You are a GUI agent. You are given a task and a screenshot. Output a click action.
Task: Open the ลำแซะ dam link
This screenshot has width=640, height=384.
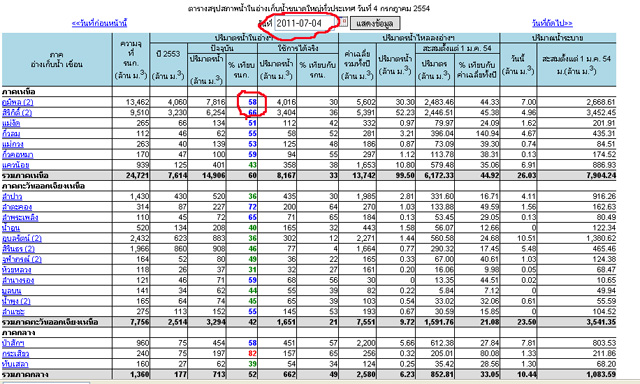coord(13,312)
